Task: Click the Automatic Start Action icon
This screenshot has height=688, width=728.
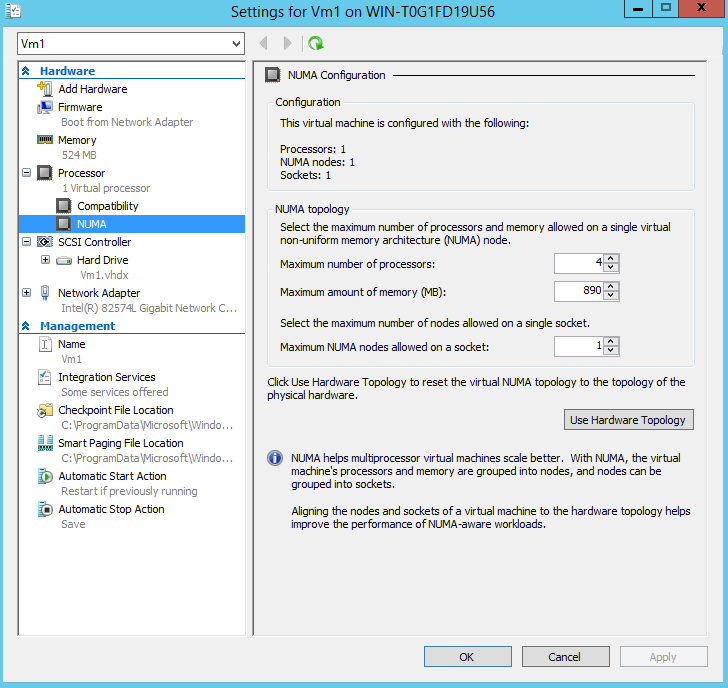Action: click(45, 476)
